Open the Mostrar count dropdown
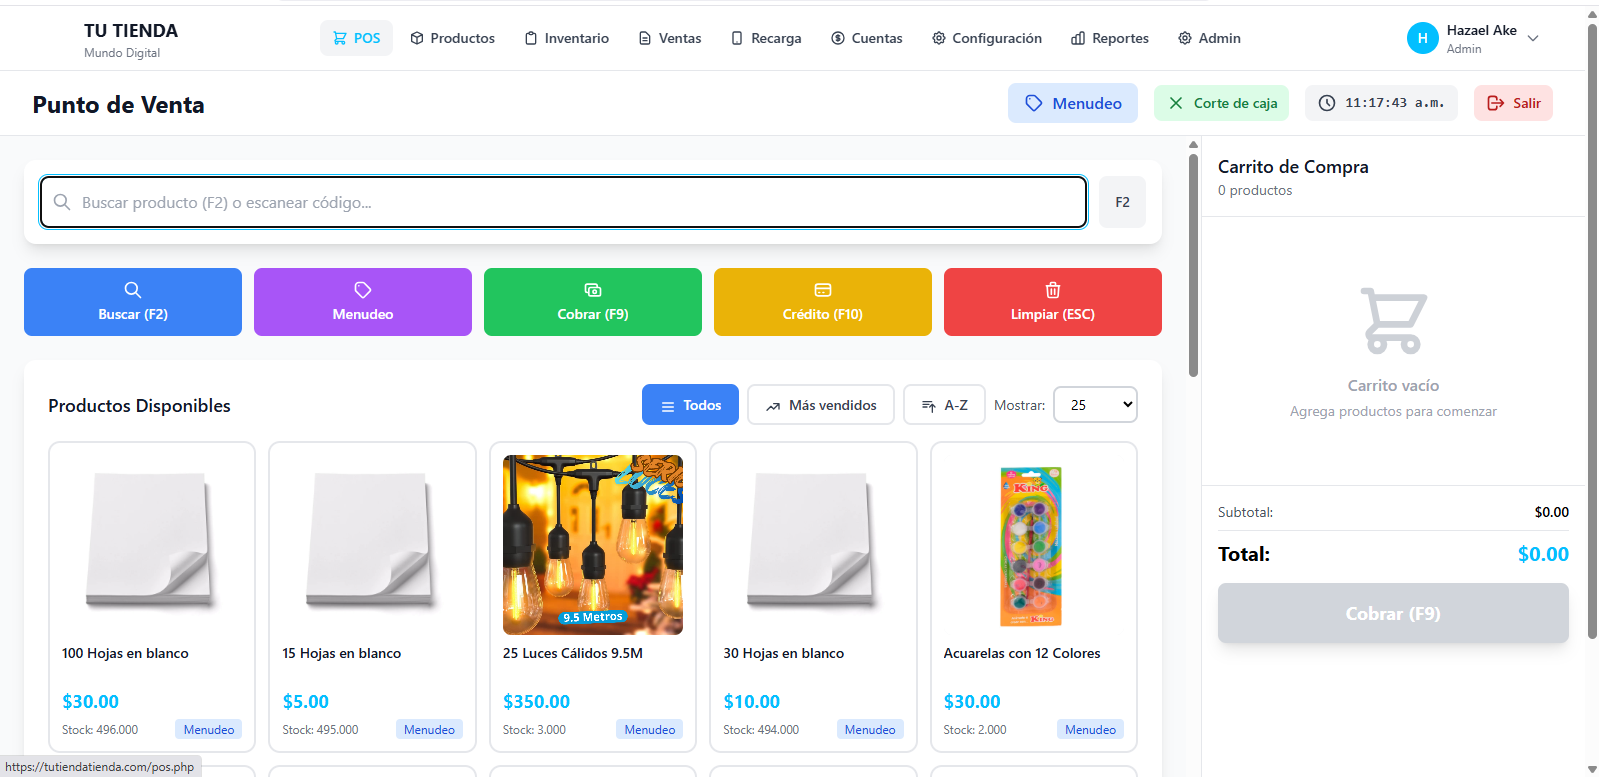1599x777 pixels. [1095, 405]
